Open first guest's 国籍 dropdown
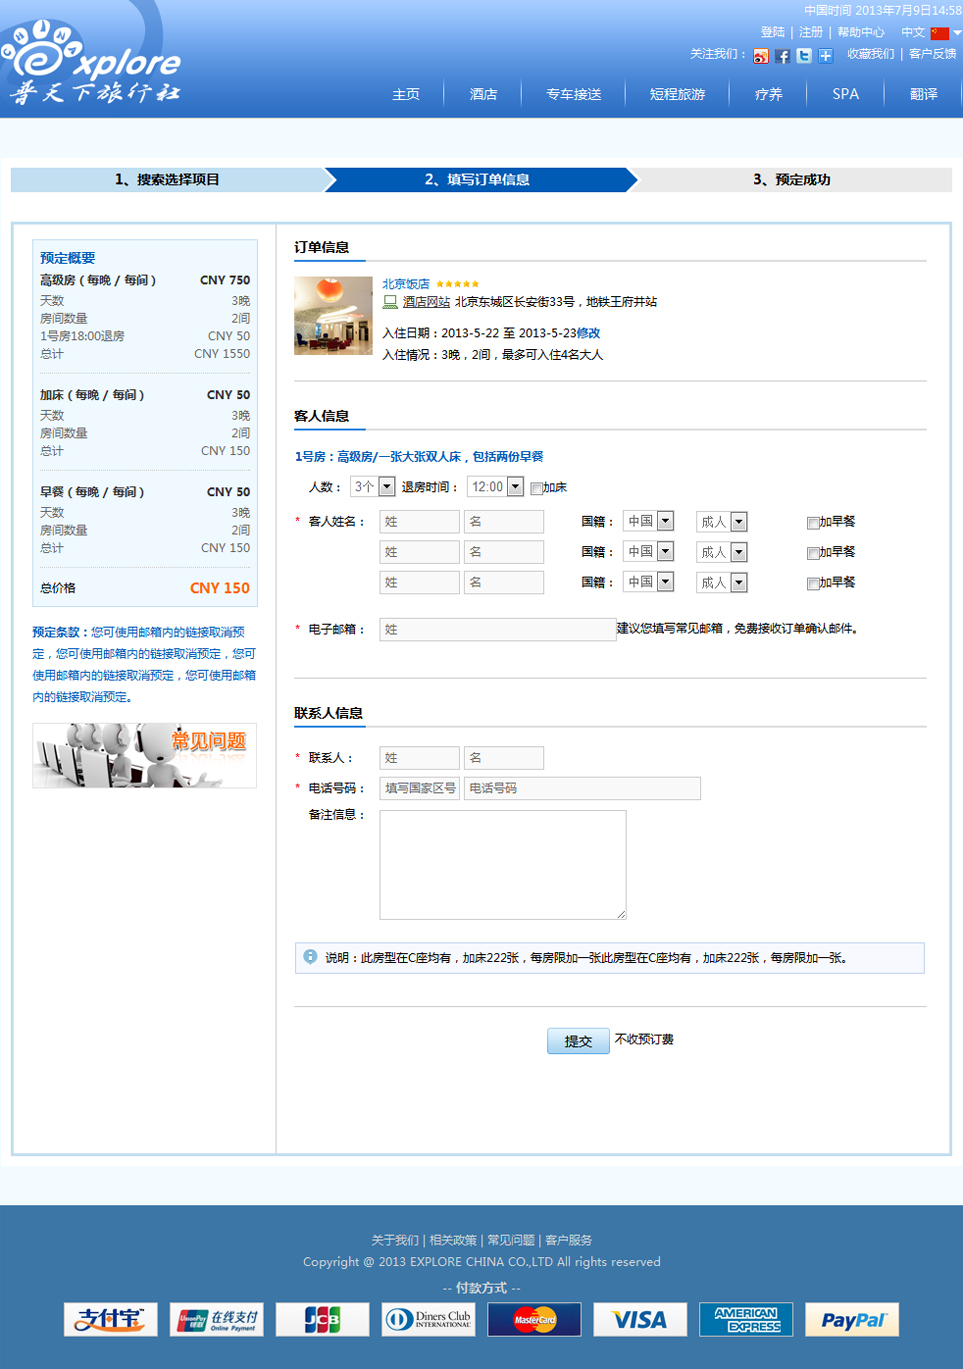963x1369 pixels. click(649, 521)
